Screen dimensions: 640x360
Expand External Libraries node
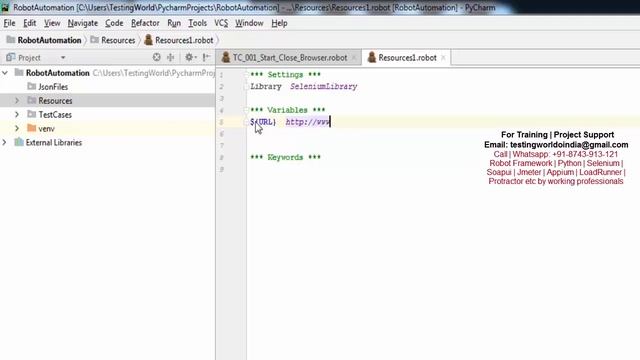click(x=4, y=142)
